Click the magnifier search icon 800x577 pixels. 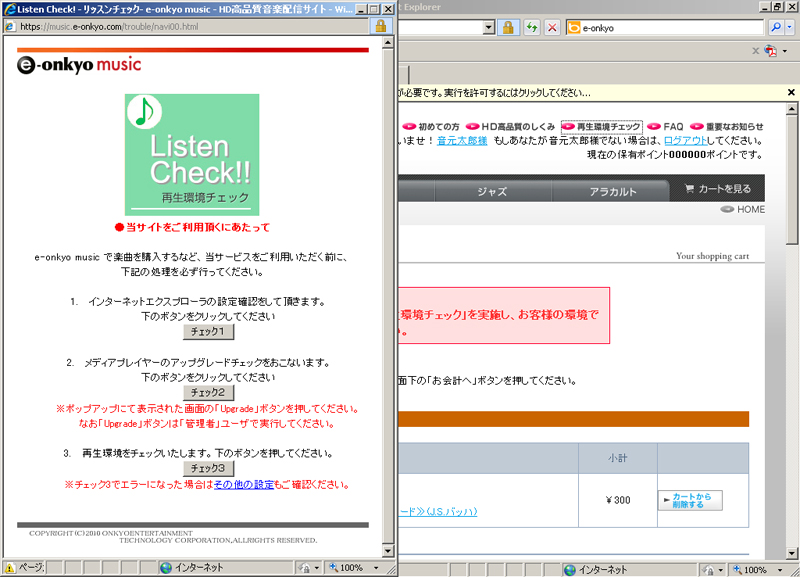tap(776, 27)
